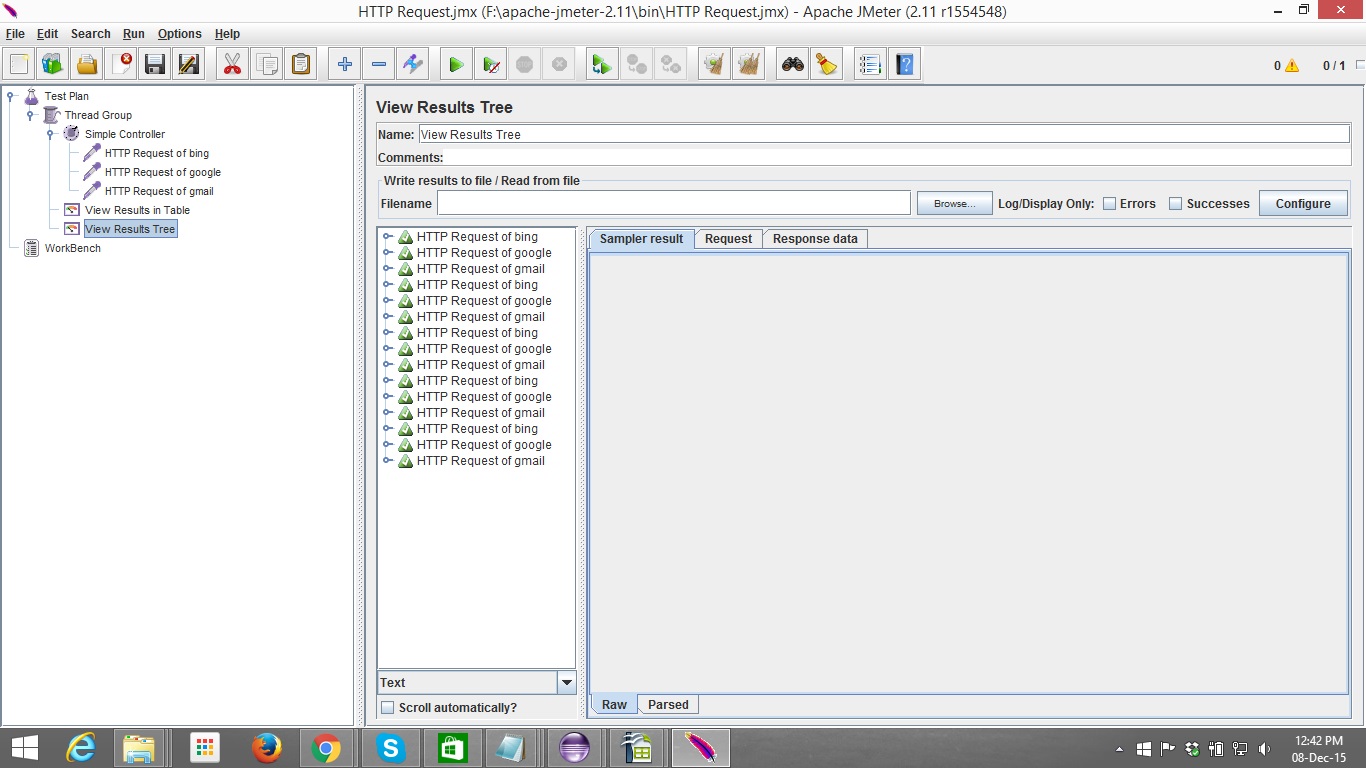Click the Paste clipboard icon

[x=301, y=65]
